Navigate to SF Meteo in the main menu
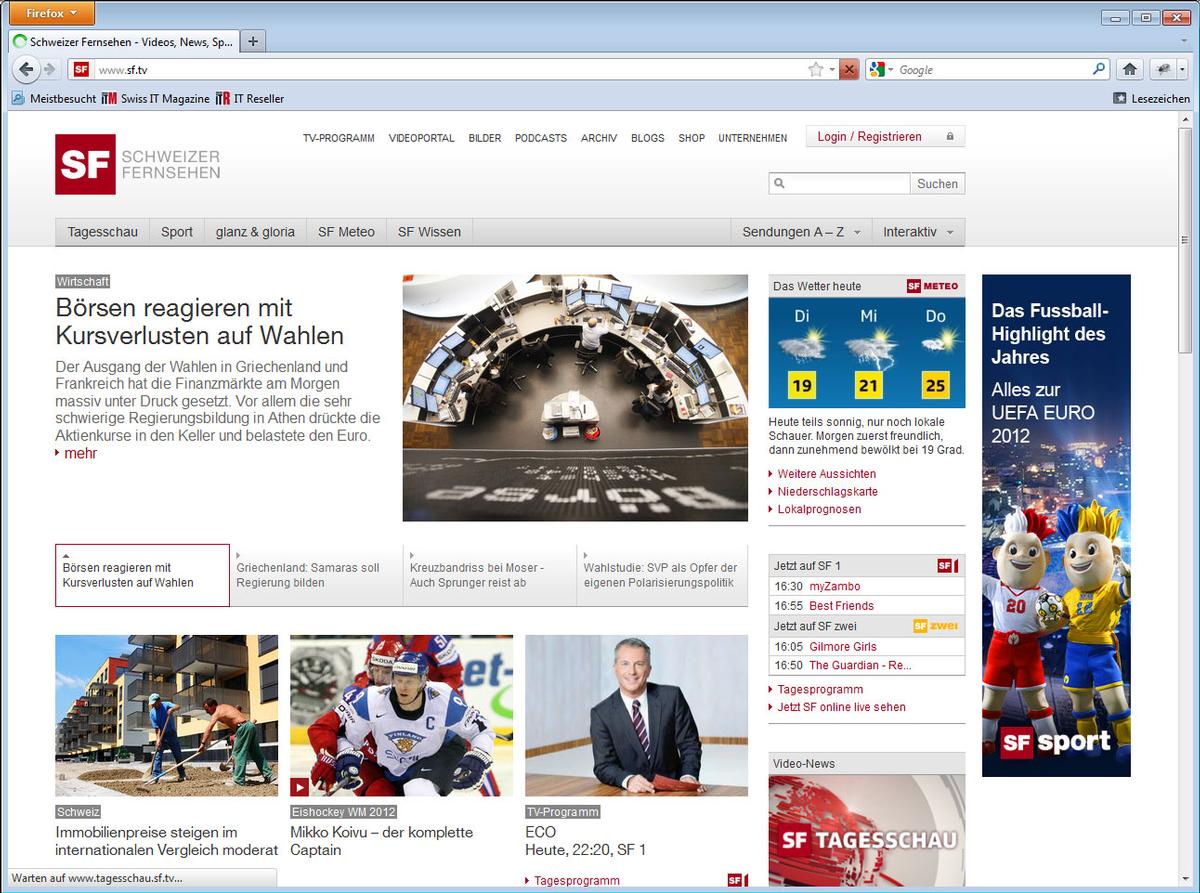The width and height of the screenshot is (1200, 893). (346, 232)
